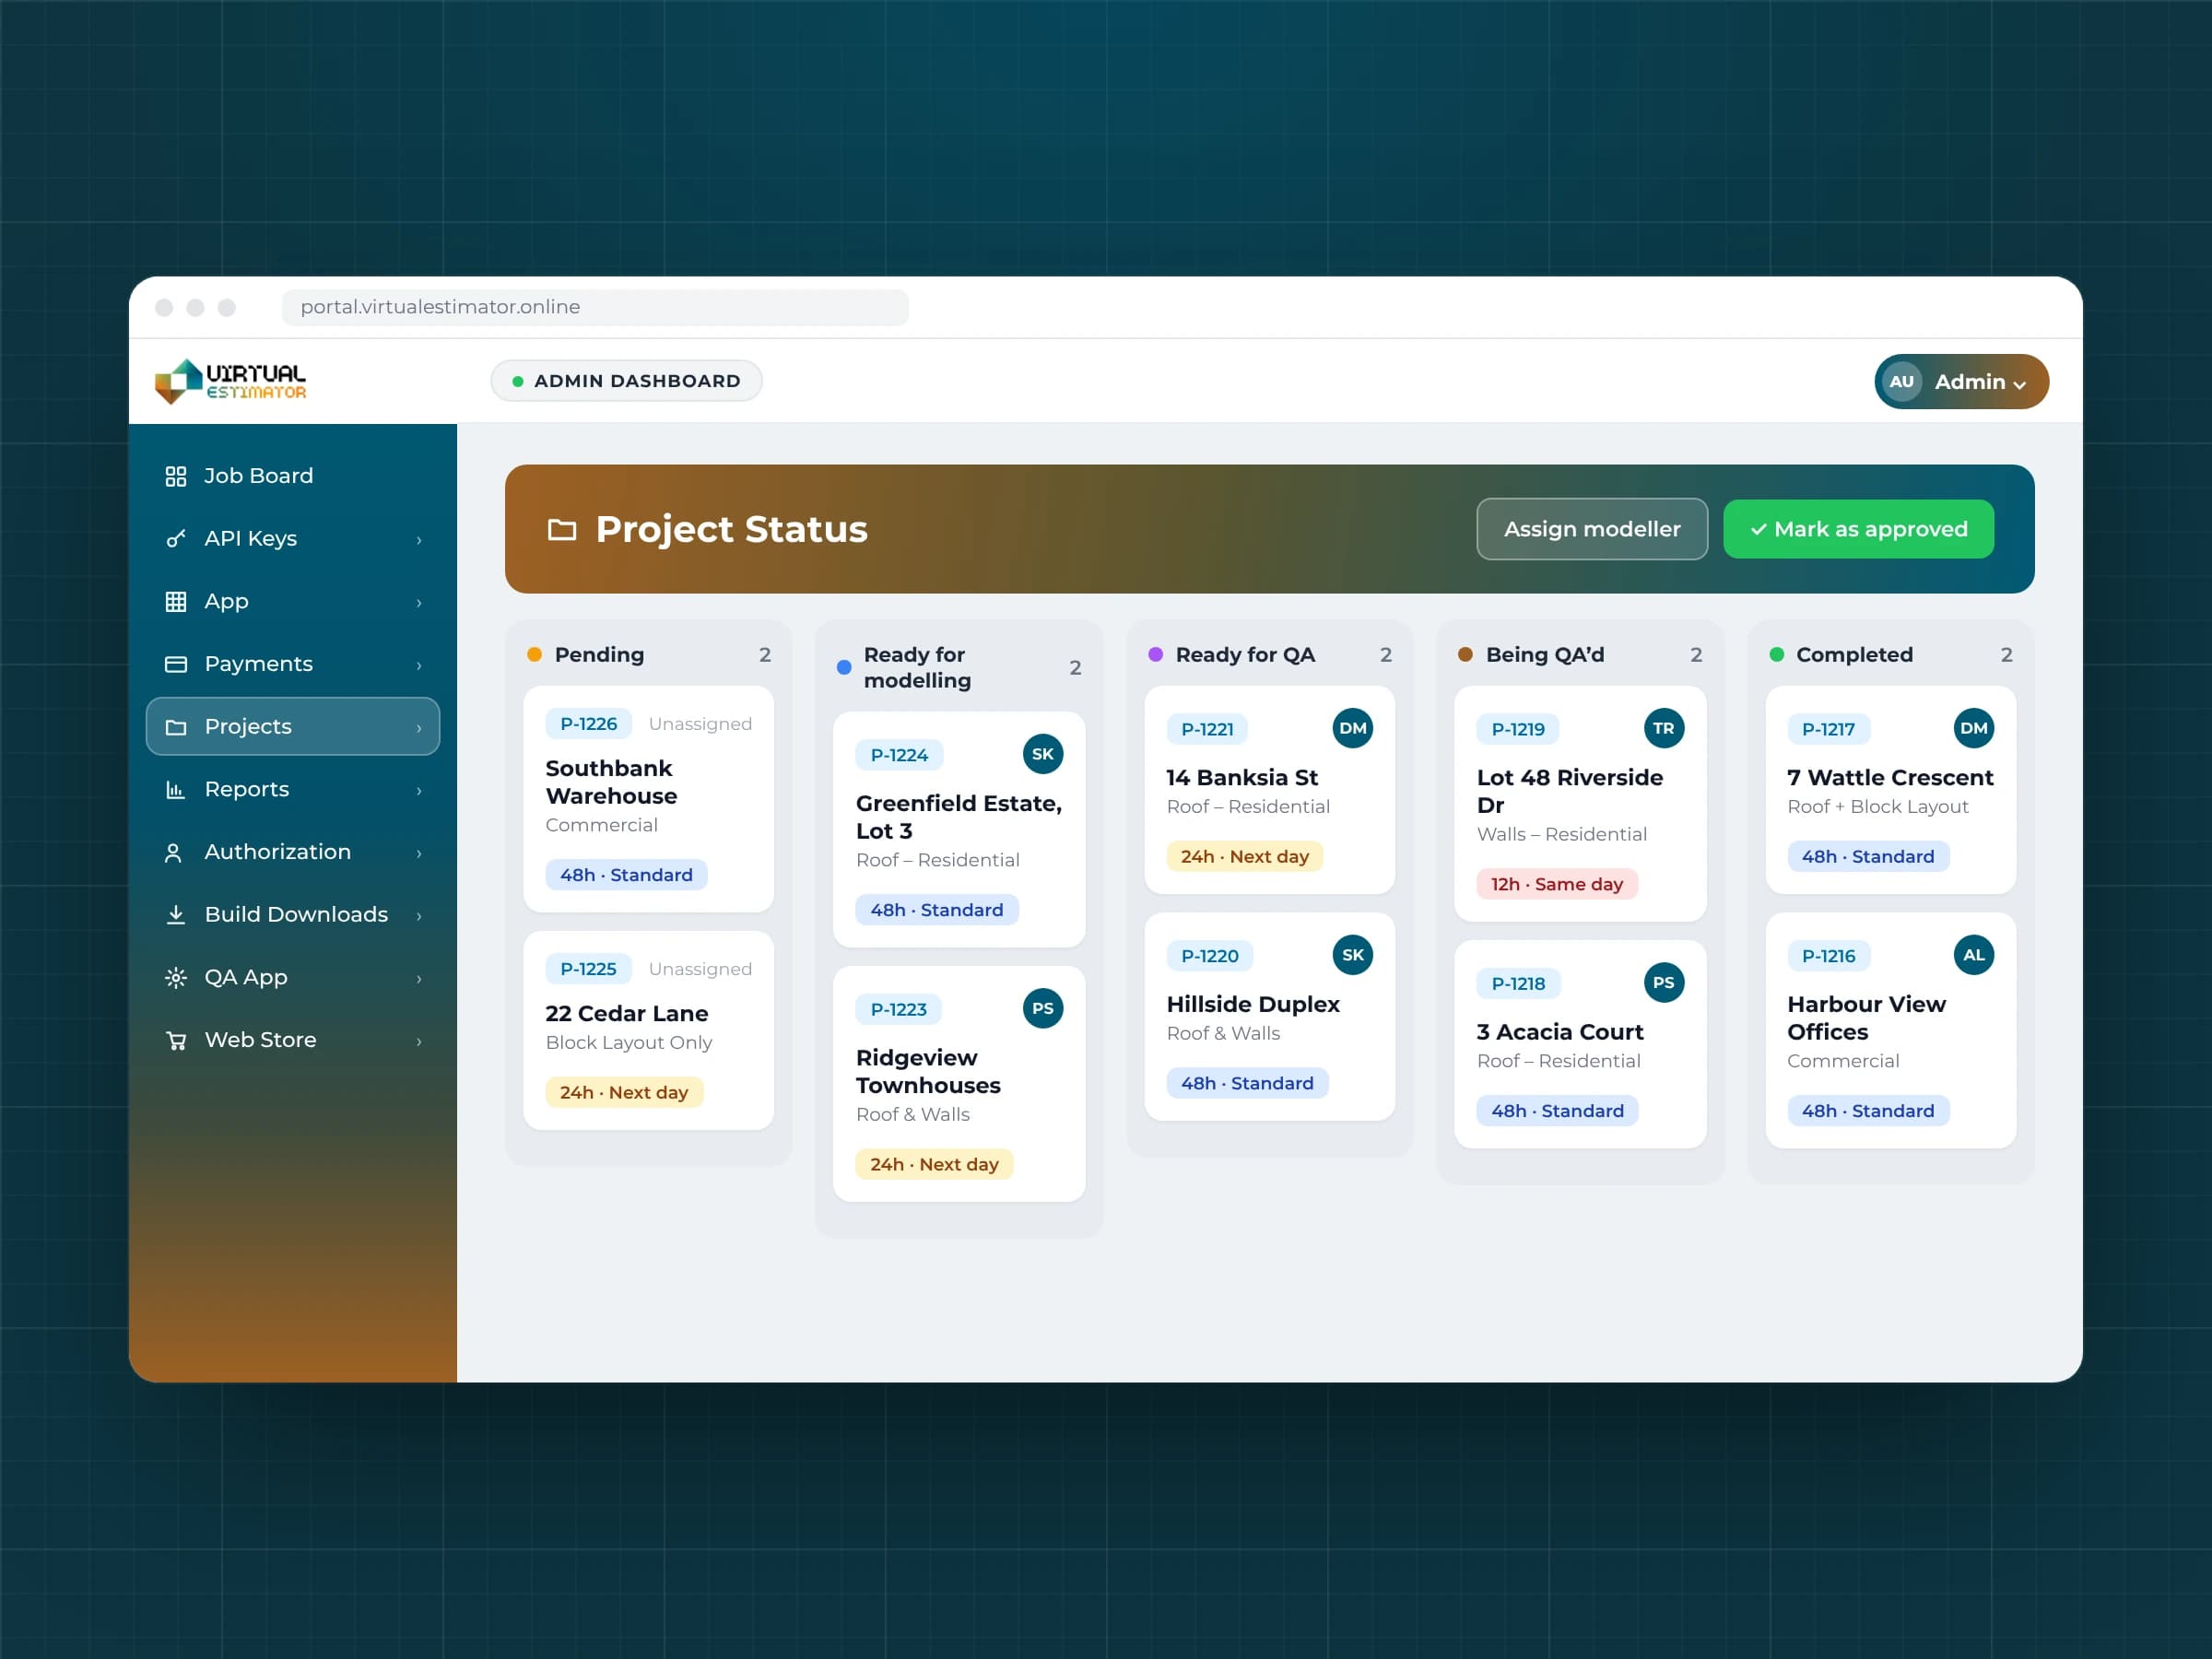
Task: Click DM avatar on 7 Wattle Crescent card
Action: pos(1974,728)
